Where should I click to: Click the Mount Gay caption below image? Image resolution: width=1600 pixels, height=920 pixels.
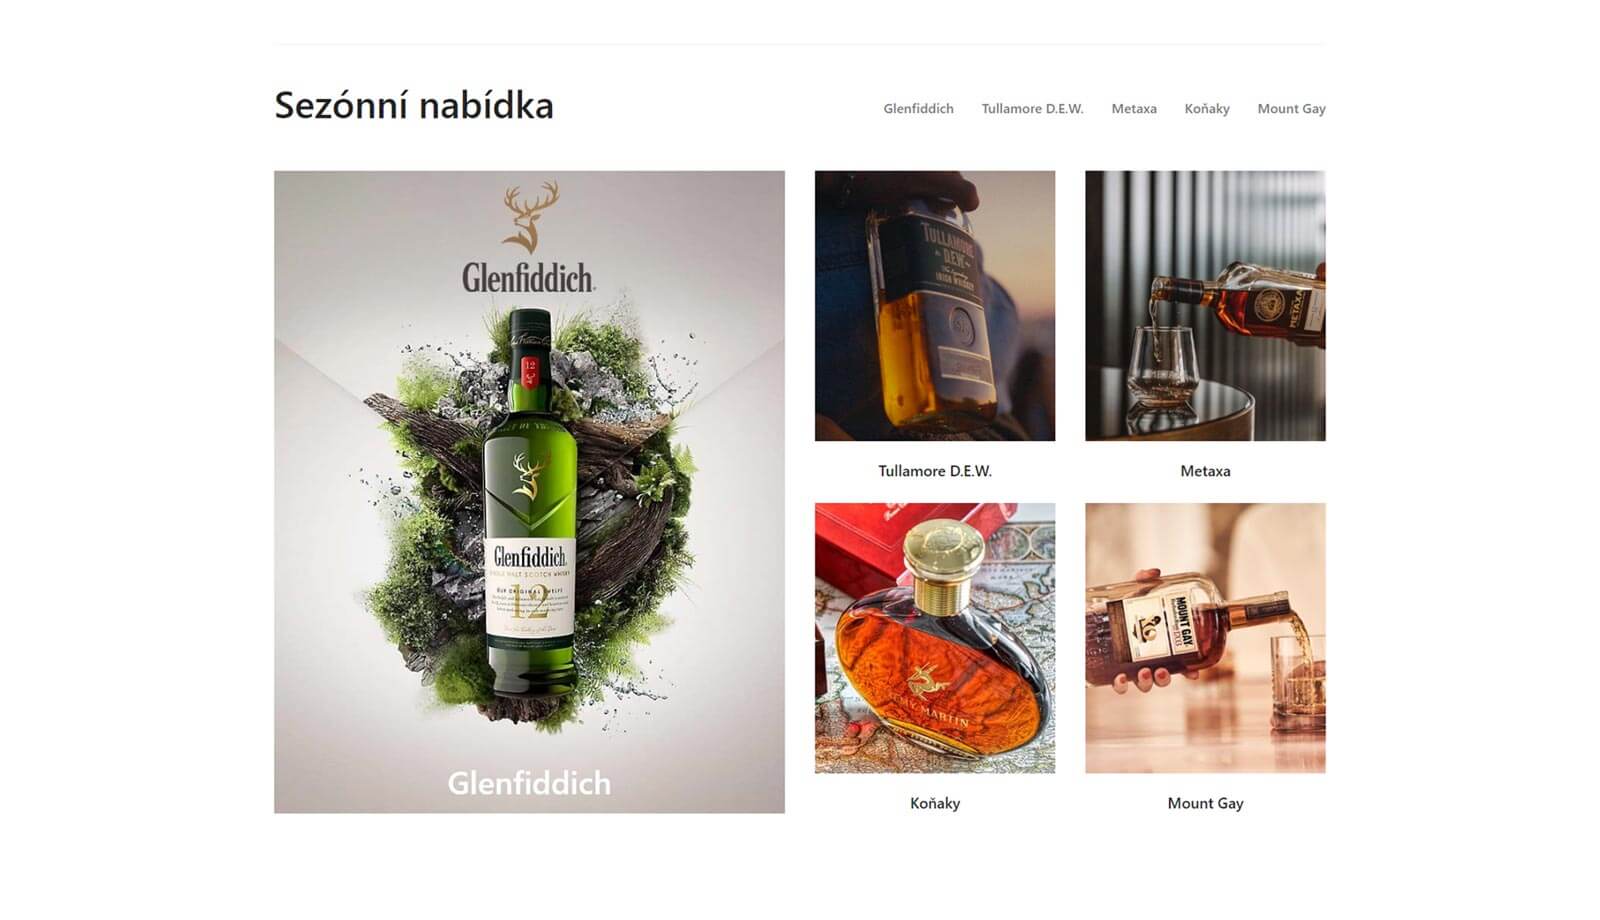tap(1205, 803)
